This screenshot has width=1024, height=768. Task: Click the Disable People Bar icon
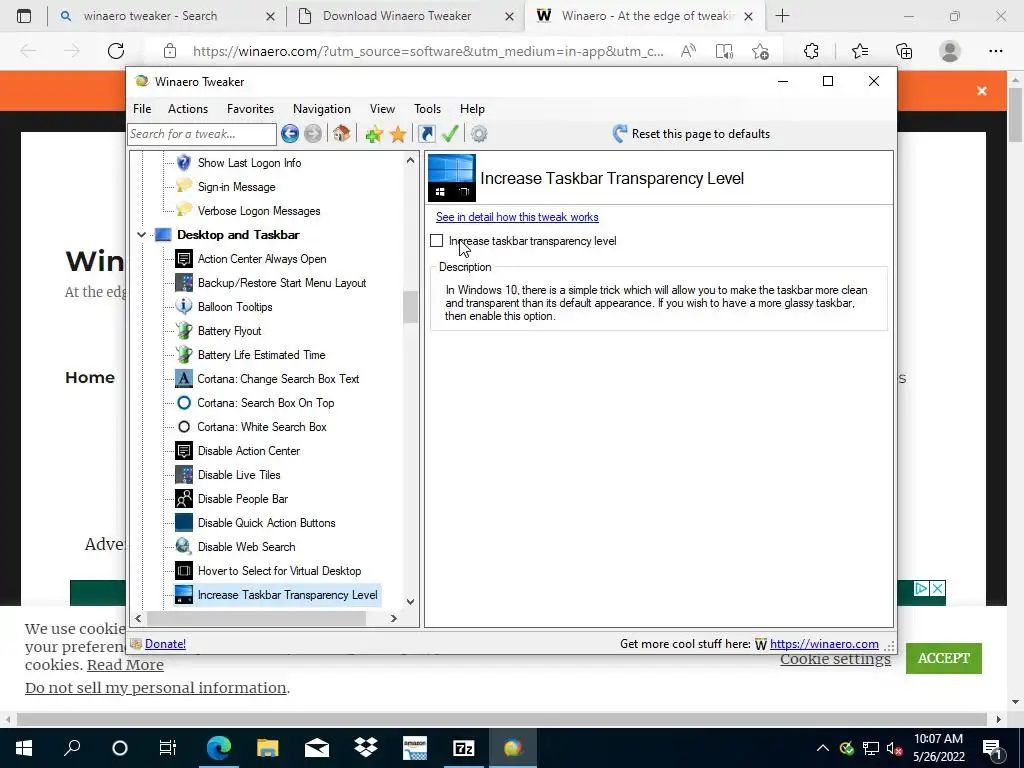tap(184, 499)
